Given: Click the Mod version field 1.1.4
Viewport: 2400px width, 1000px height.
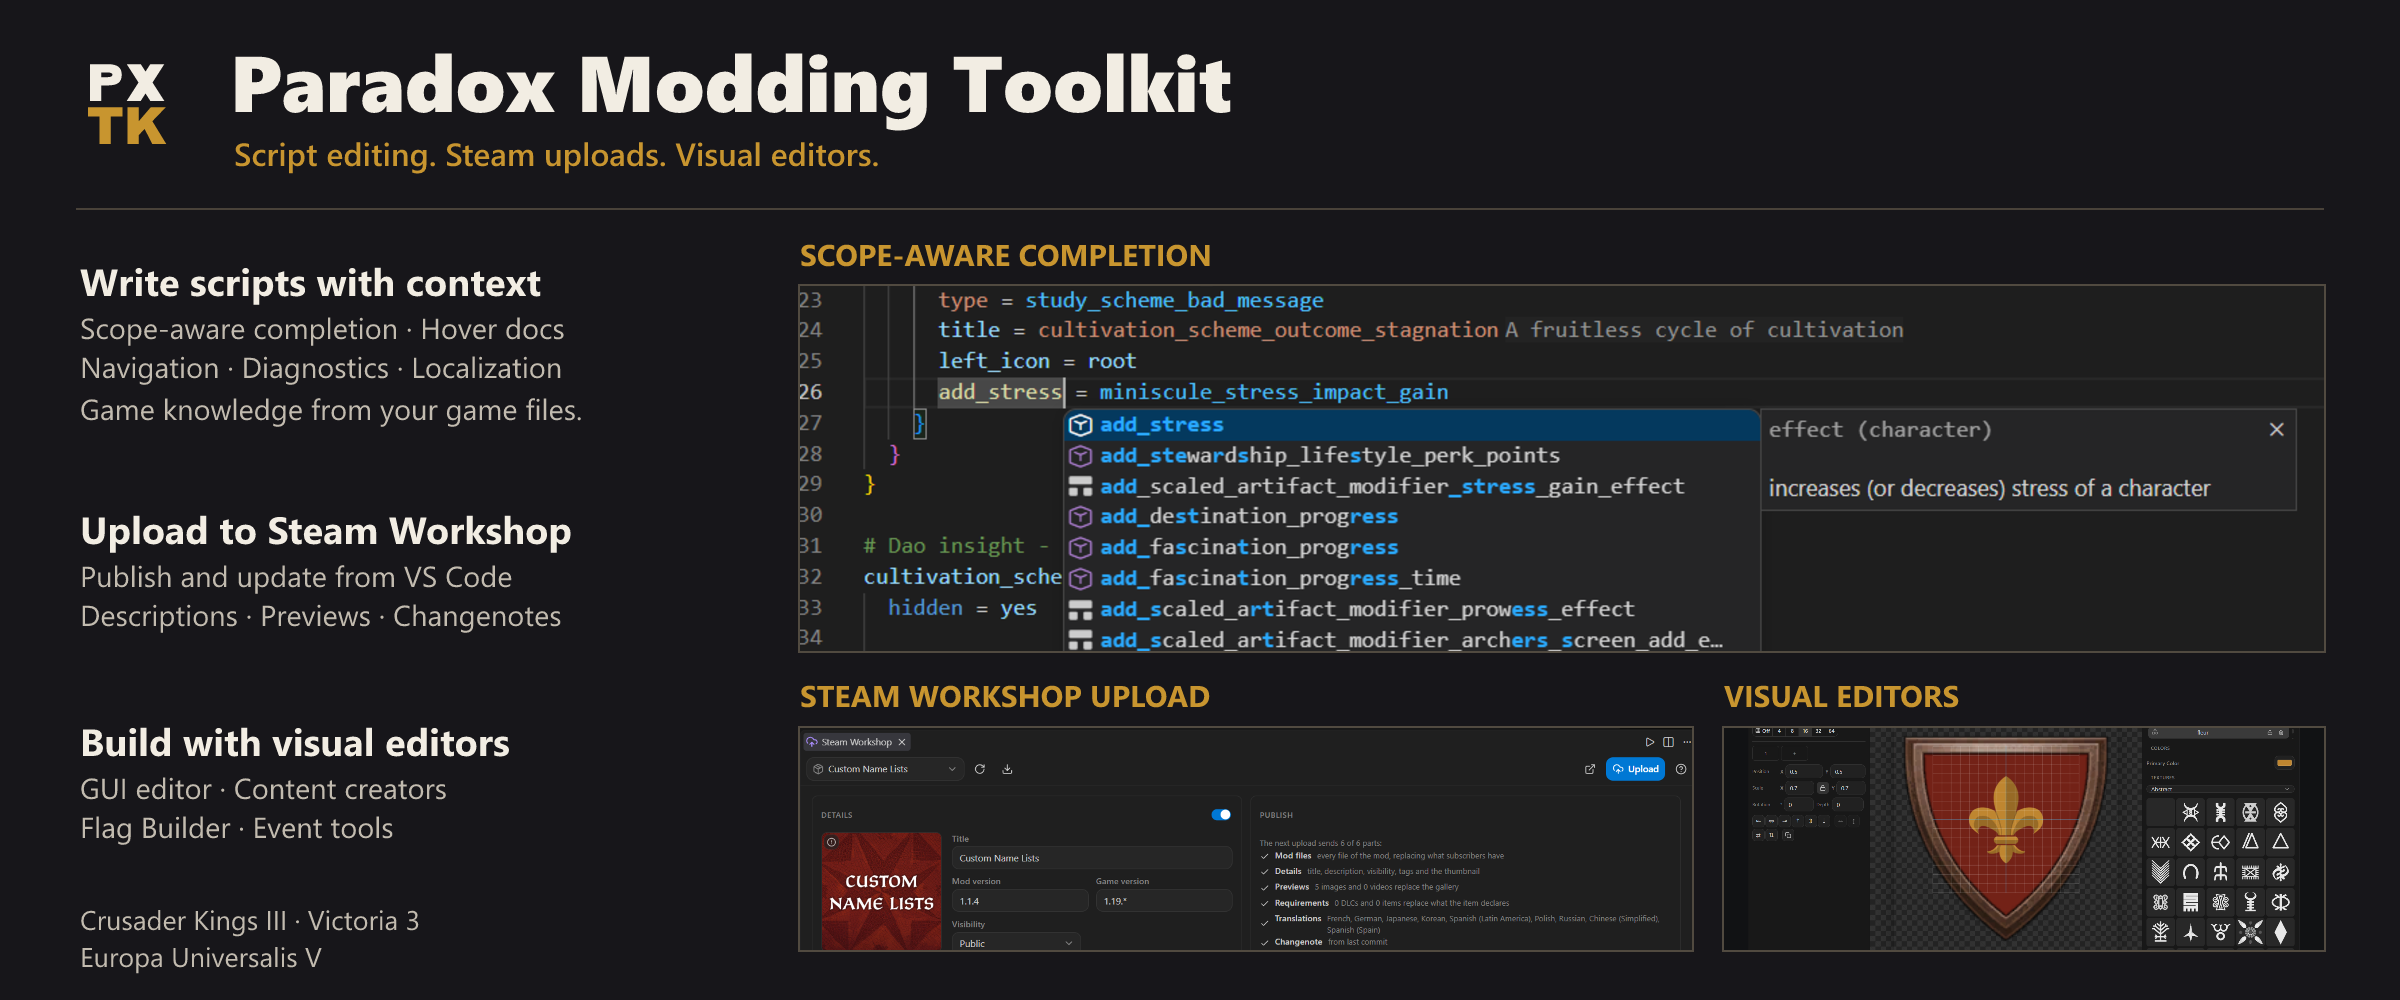Looking at the screenshot, I should 1020,901.
